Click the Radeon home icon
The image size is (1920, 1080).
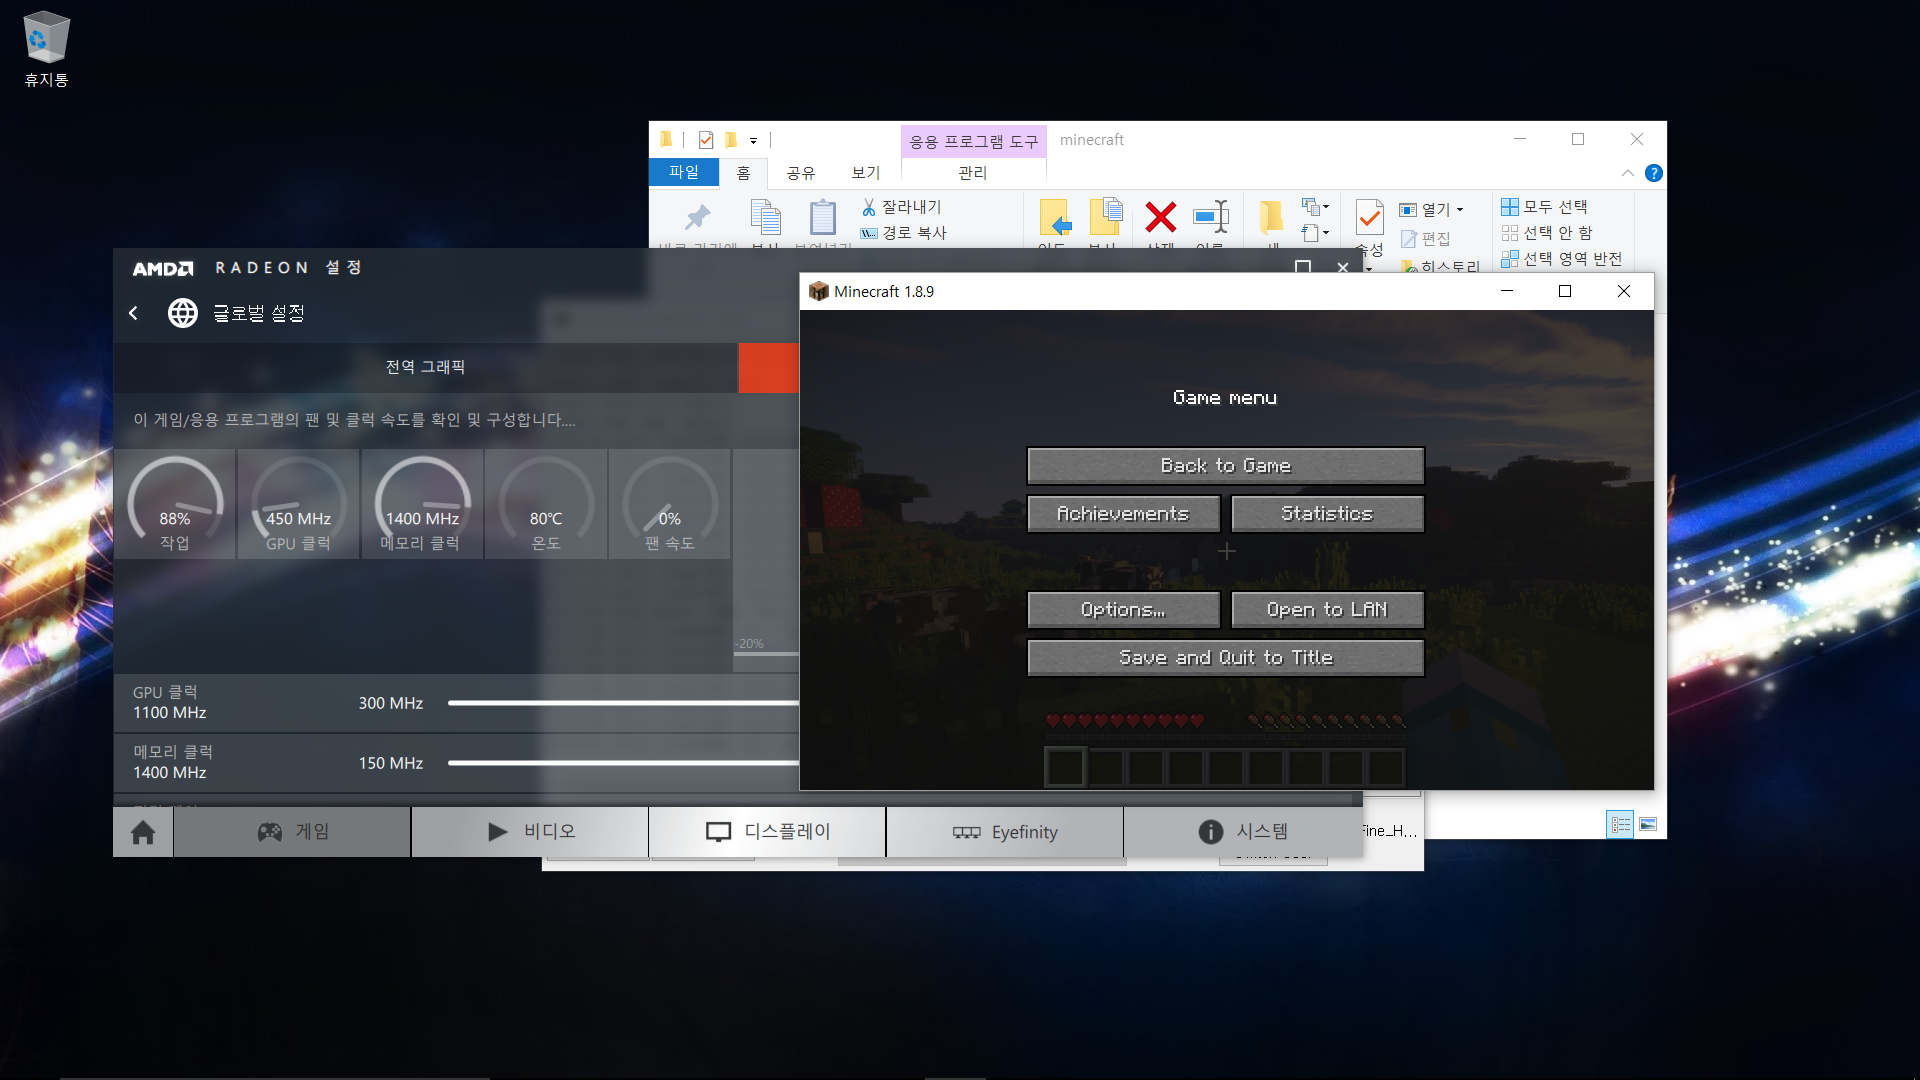click(x=143, y=832)
